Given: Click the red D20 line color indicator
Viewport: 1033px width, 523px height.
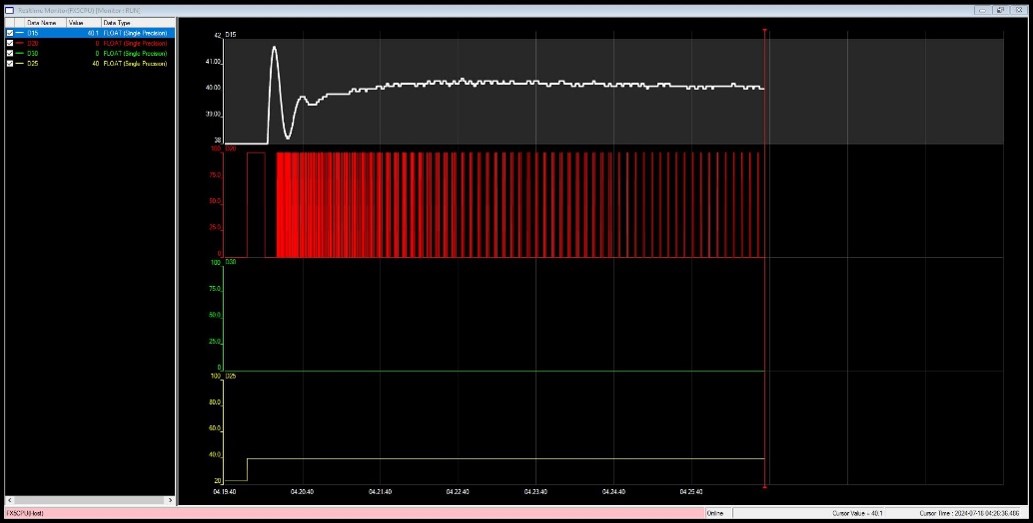Looking at the screenshot, I should (19, 43).
